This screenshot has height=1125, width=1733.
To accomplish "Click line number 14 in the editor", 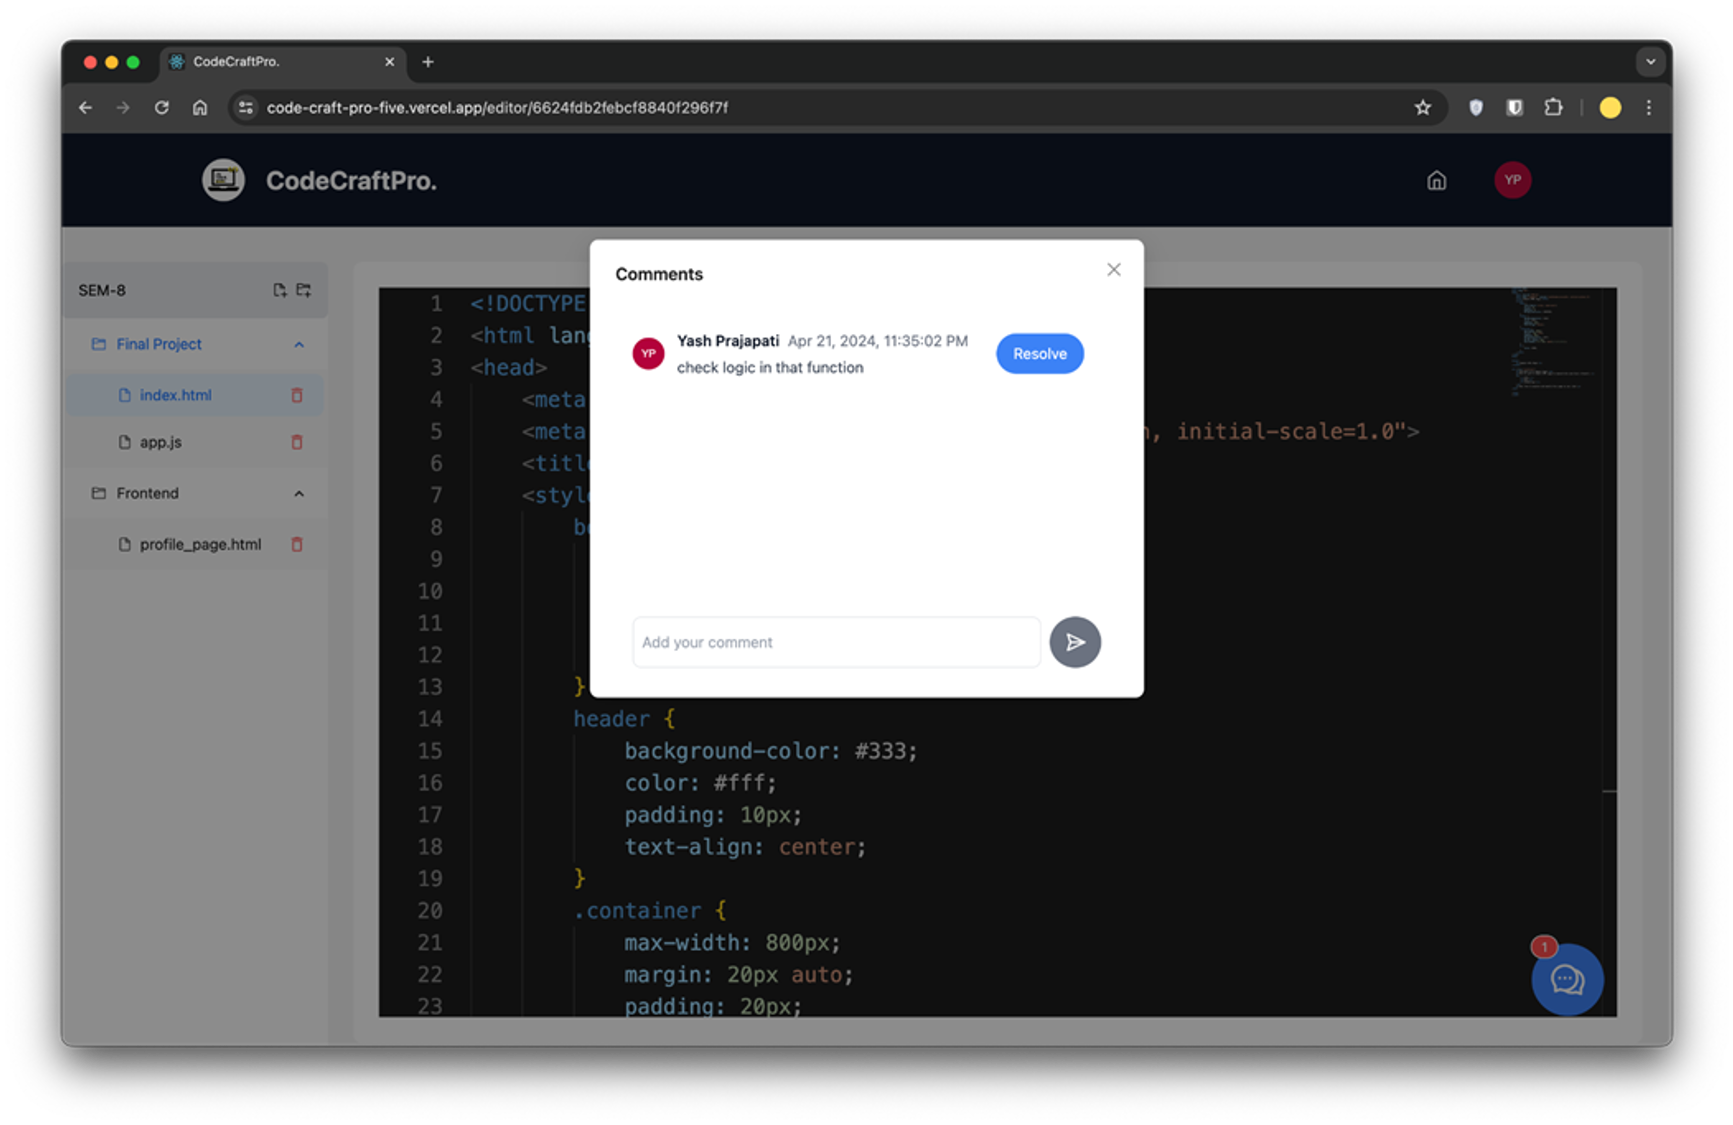I will pyautogui.click(x=430, y=719).
